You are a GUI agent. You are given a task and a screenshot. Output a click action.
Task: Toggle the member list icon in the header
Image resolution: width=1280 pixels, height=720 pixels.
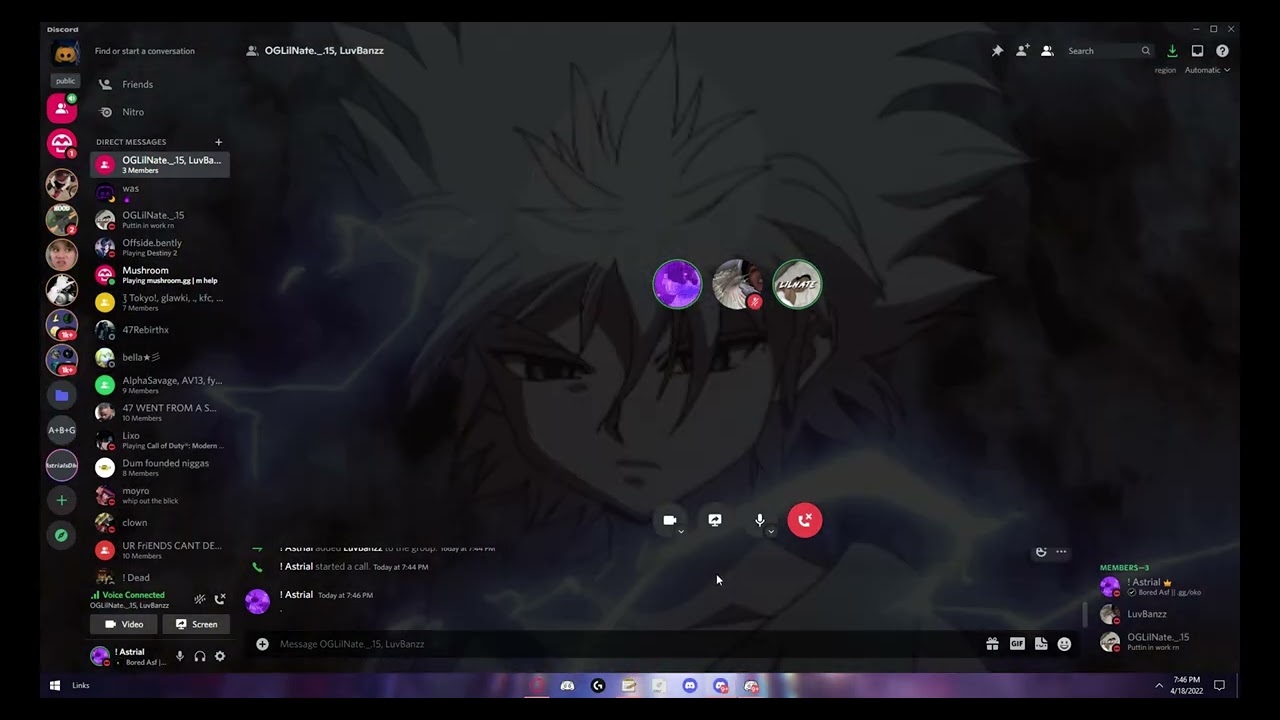tap(1047, 51)
